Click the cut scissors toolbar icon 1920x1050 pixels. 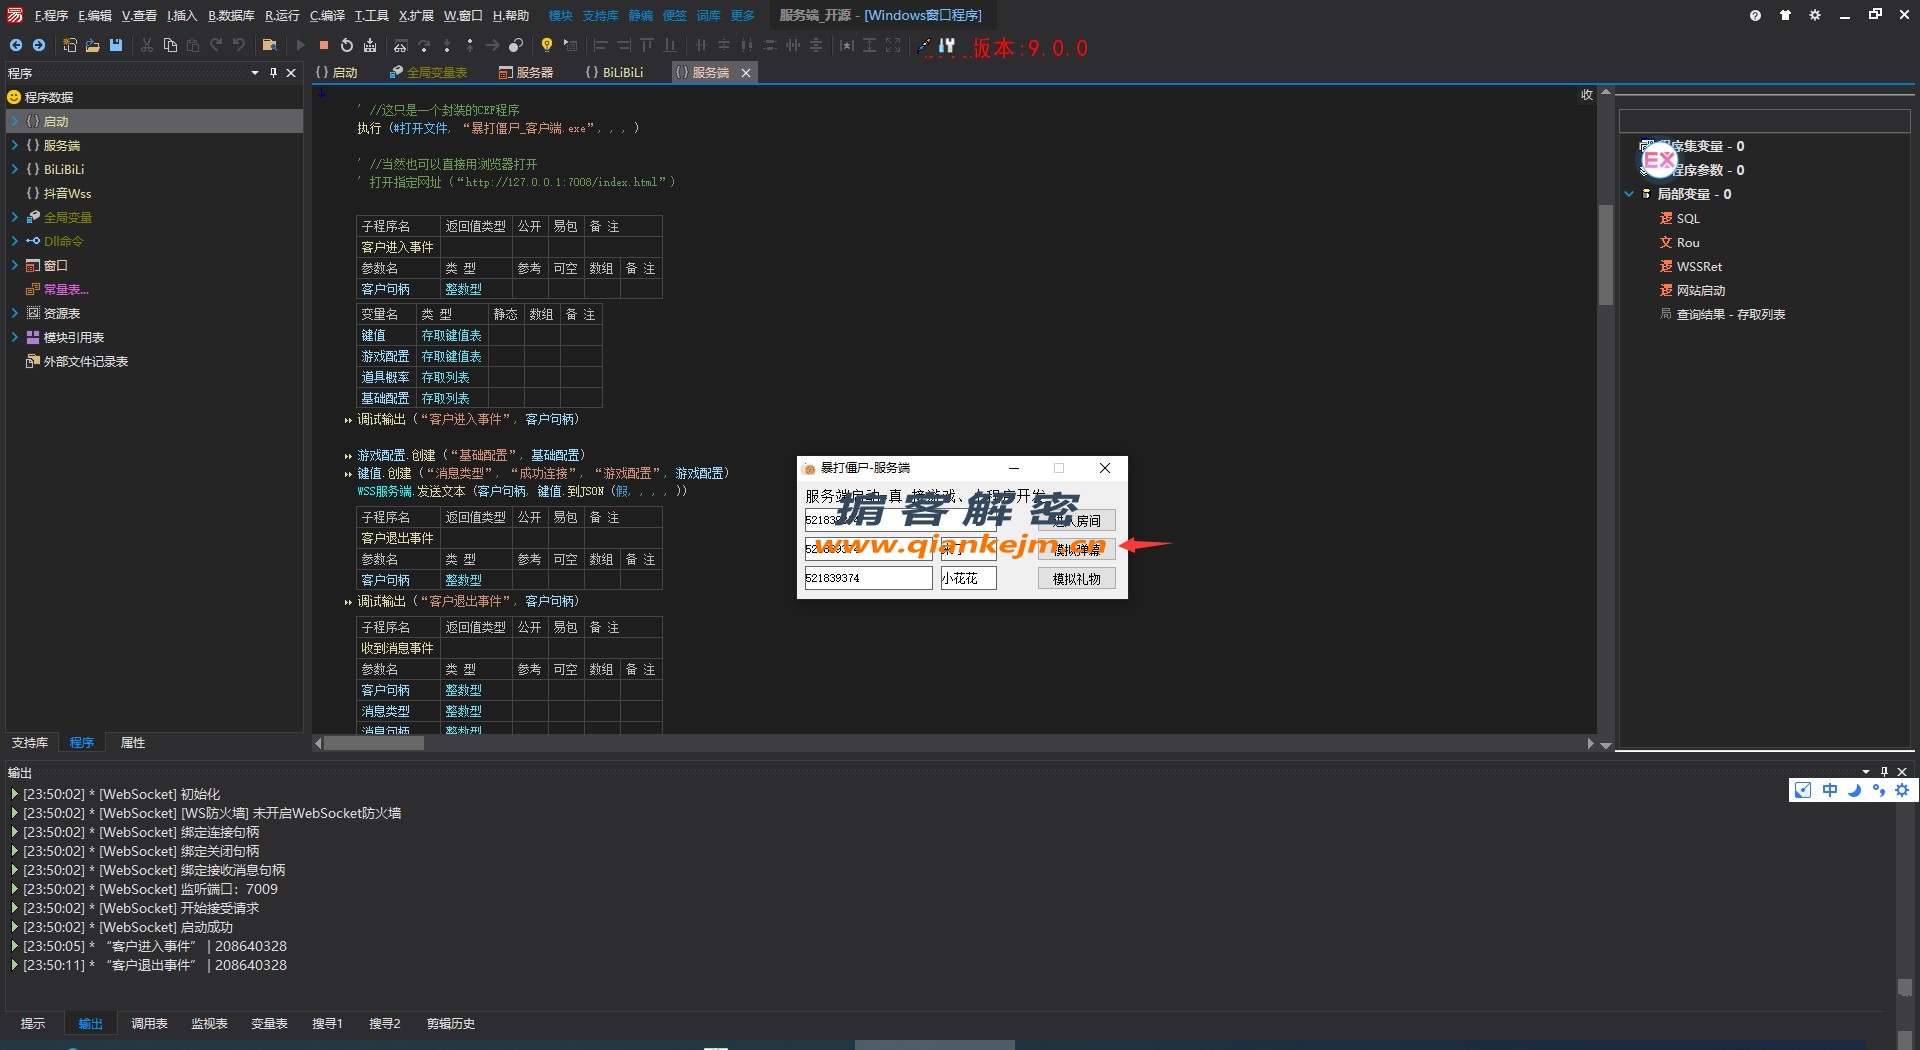click(x=147, y=46)
